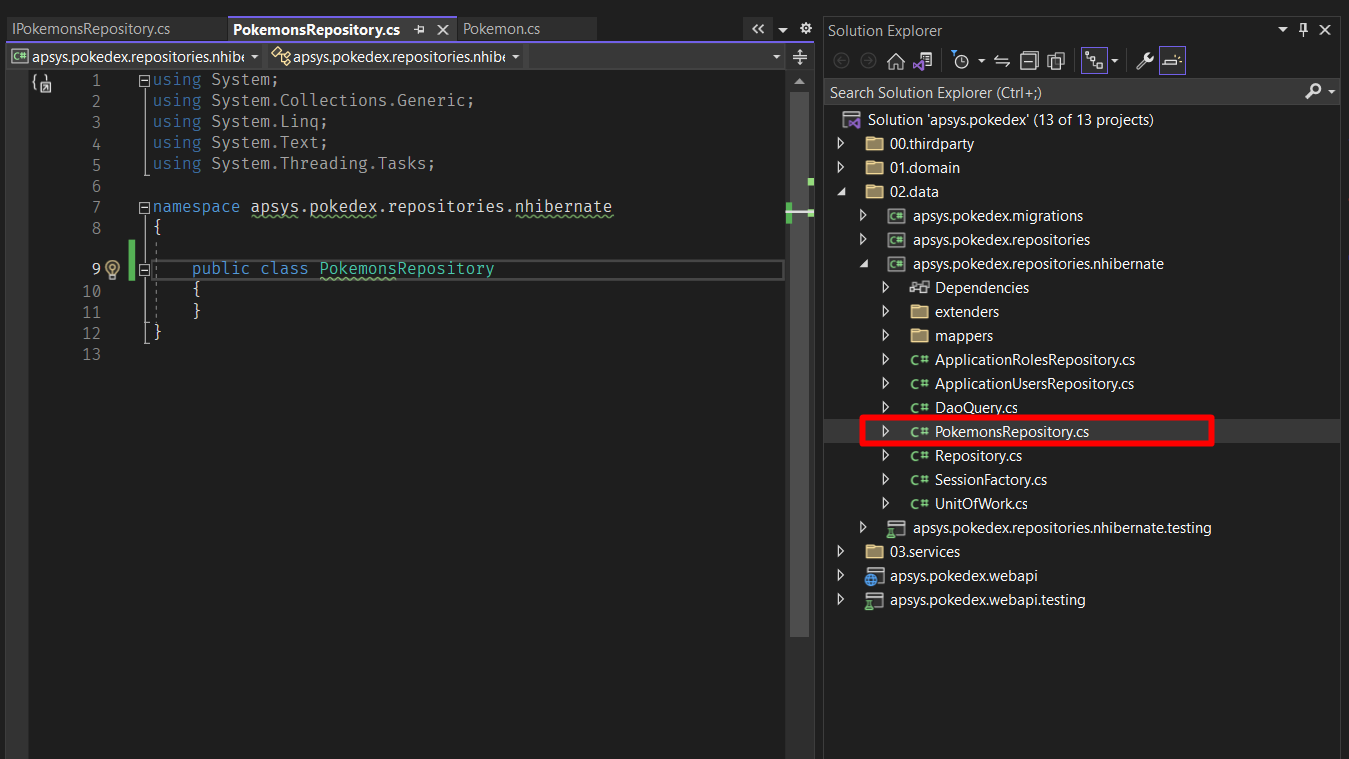Switch to the Pokemon.cs tab

[501, 29]
